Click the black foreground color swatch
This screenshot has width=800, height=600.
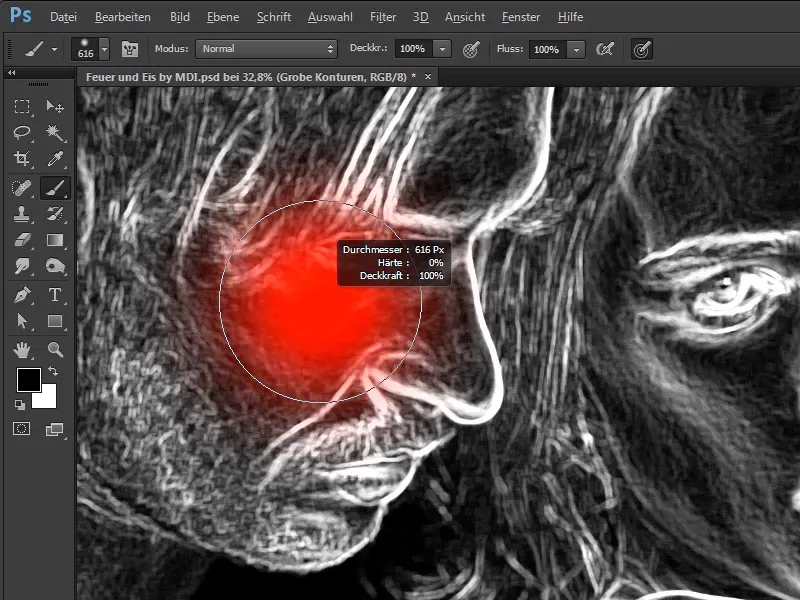click(x=29, y=380)
